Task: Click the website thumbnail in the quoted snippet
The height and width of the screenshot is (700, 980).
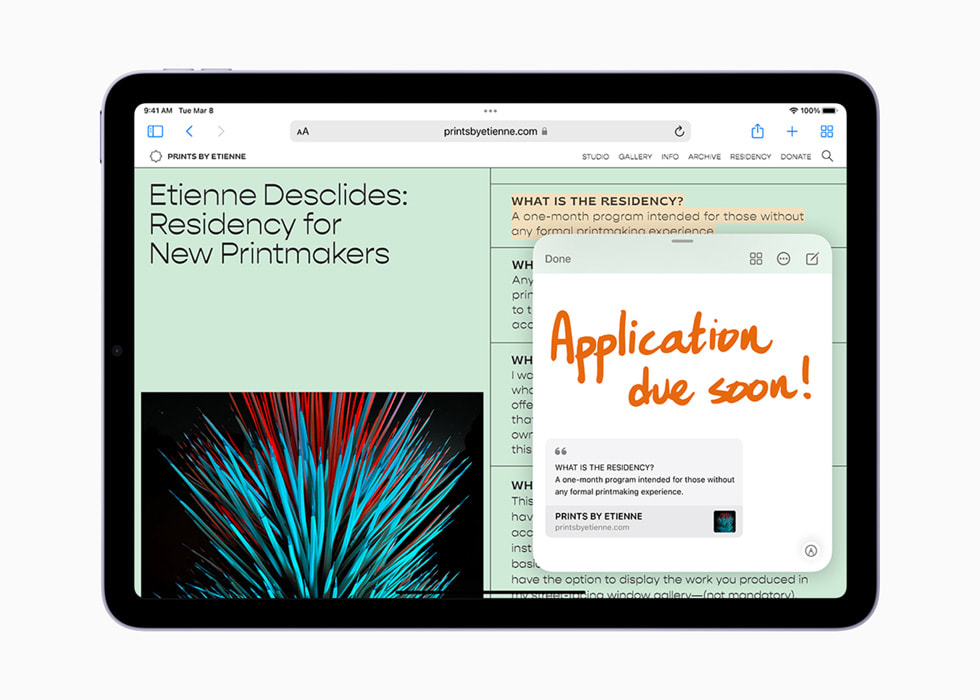Action: [724, 521]
